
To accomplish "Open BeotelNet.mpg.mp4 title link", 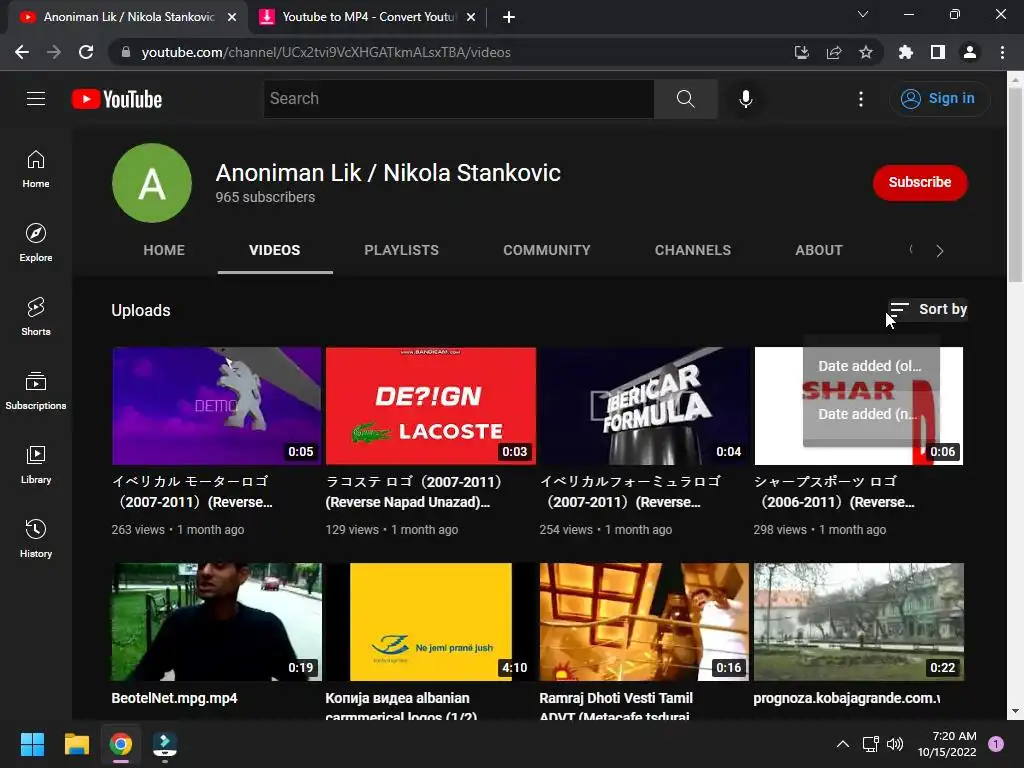I will [174, 698].
